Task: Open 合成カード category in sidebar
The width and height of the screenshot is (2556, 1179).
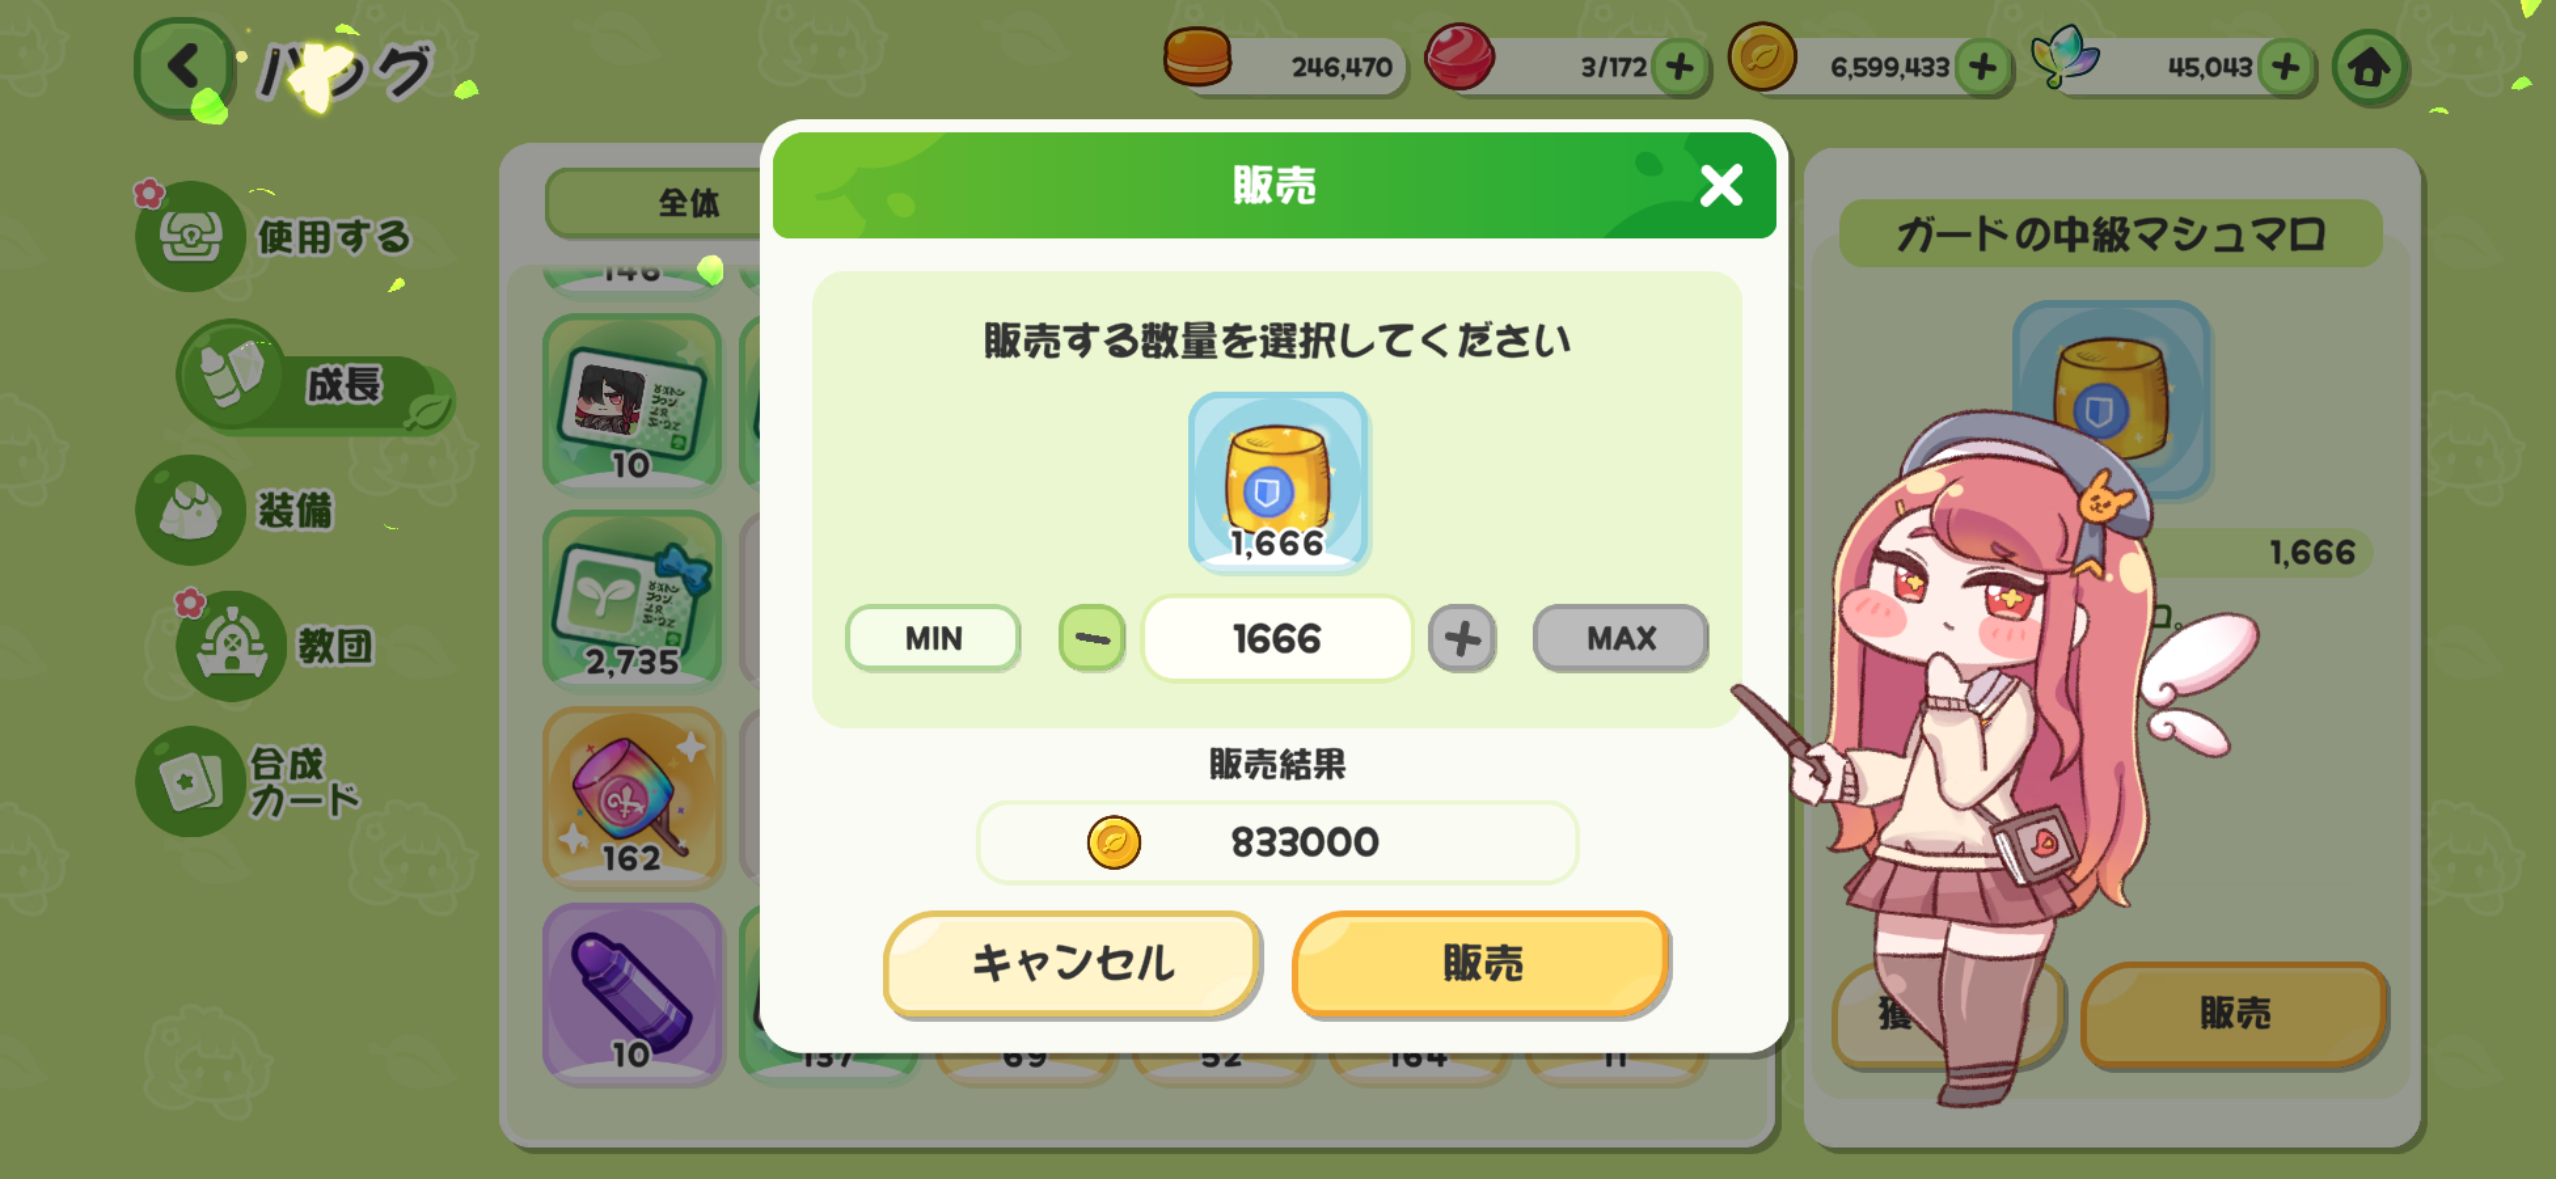Action: tap(250, 781)
